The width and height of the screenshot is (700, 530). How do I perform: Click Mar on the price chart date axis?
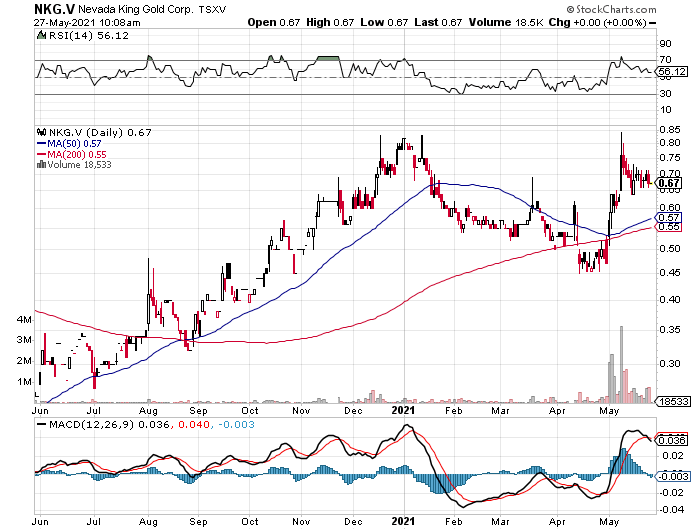tap(500, 411)
